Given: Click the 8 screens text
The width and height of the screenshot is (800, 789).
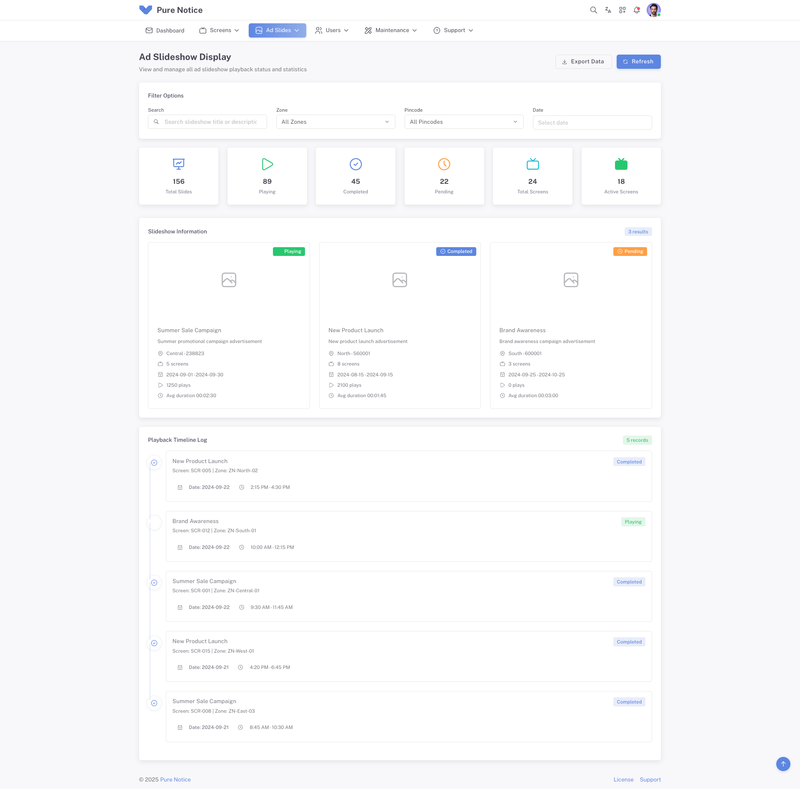Looking at the screenshot, I should click(348, 364).
